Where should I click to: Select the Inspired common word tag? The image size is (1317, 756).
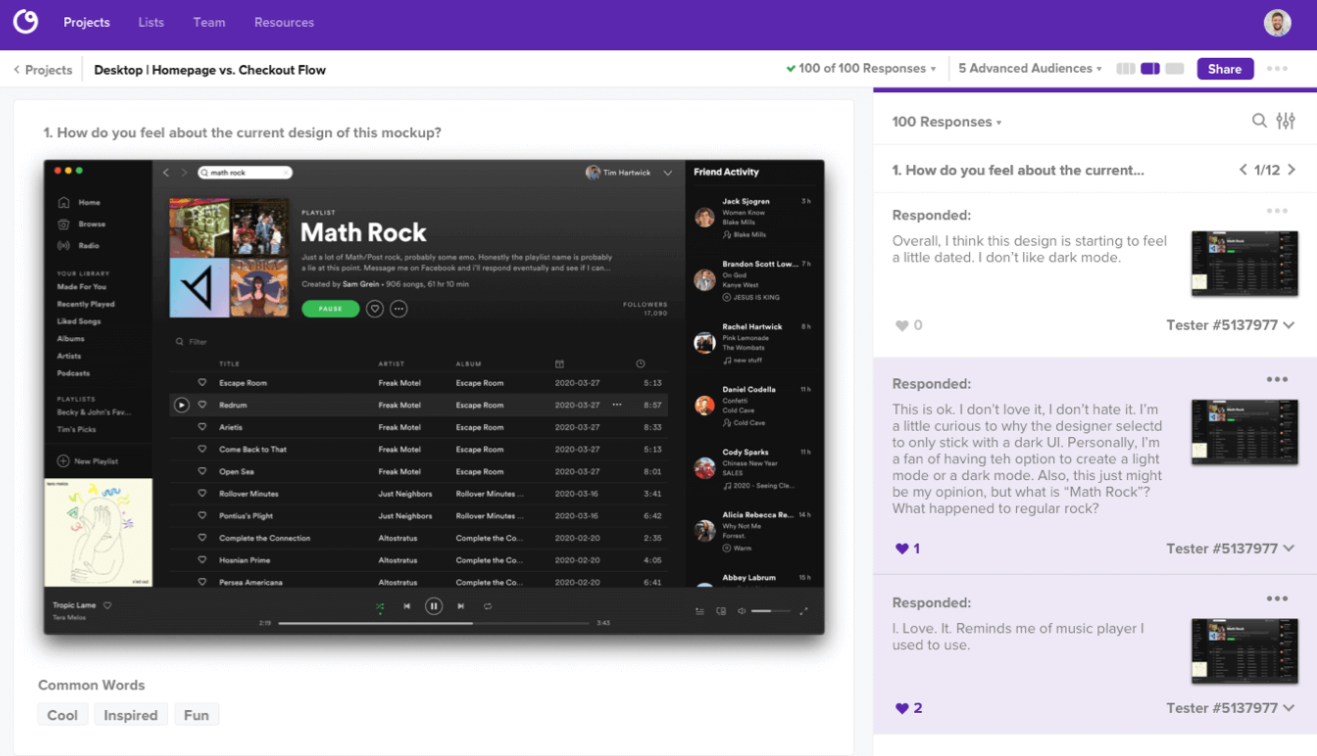tap(131, 715)
